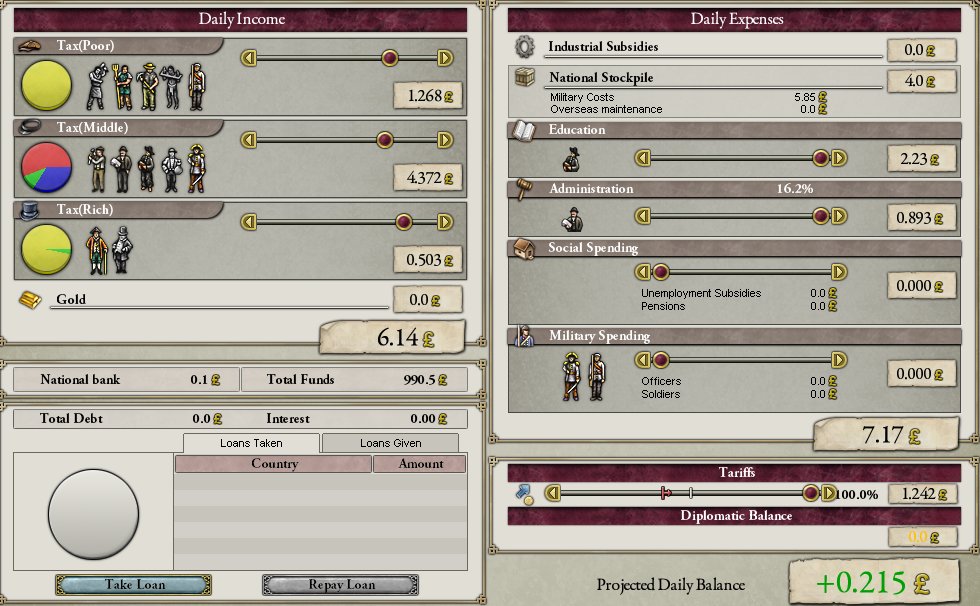Click the Tax(Poor) yellow pie chart
Viewport: 980px width, 606px height.
click(46, 86)
